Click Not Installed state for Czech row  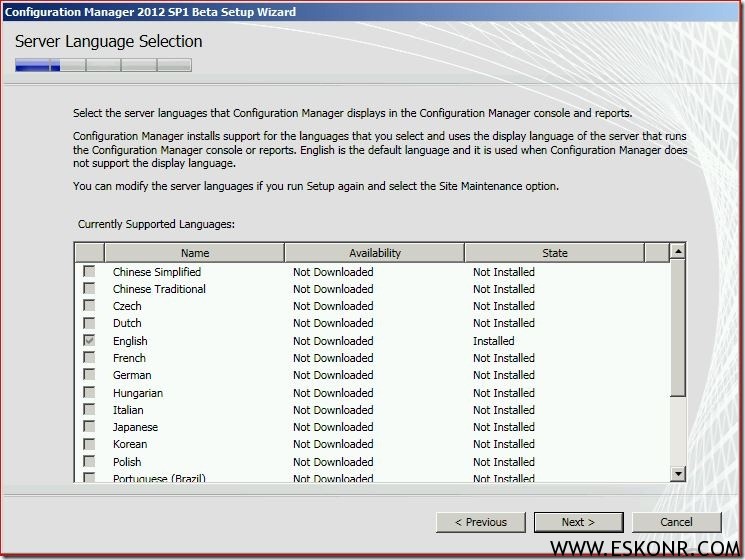[504, 306]
